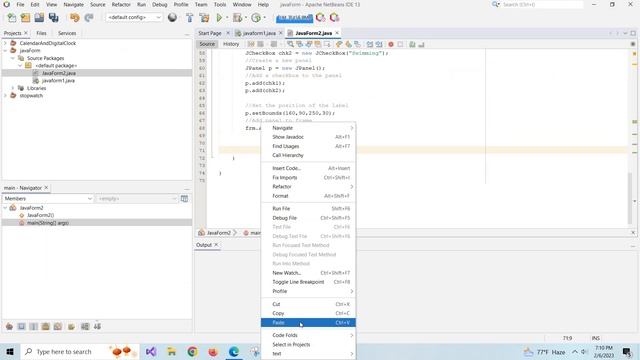Select javaform1.java in the Projects tree
The image size is (640, 360).
tap(58, 80)
